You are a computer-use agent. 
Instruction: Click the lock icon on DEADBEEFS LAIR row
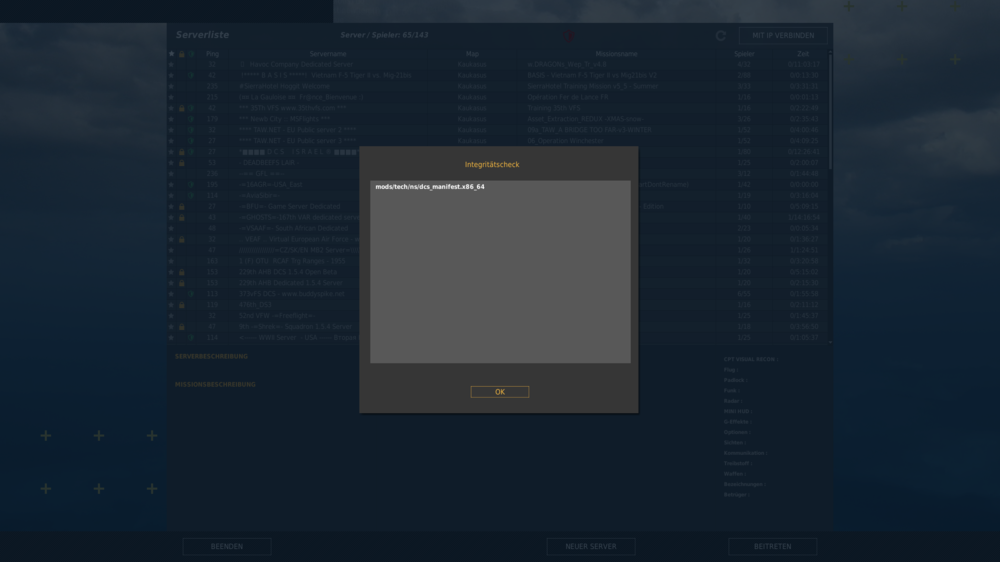pos(182,163)
